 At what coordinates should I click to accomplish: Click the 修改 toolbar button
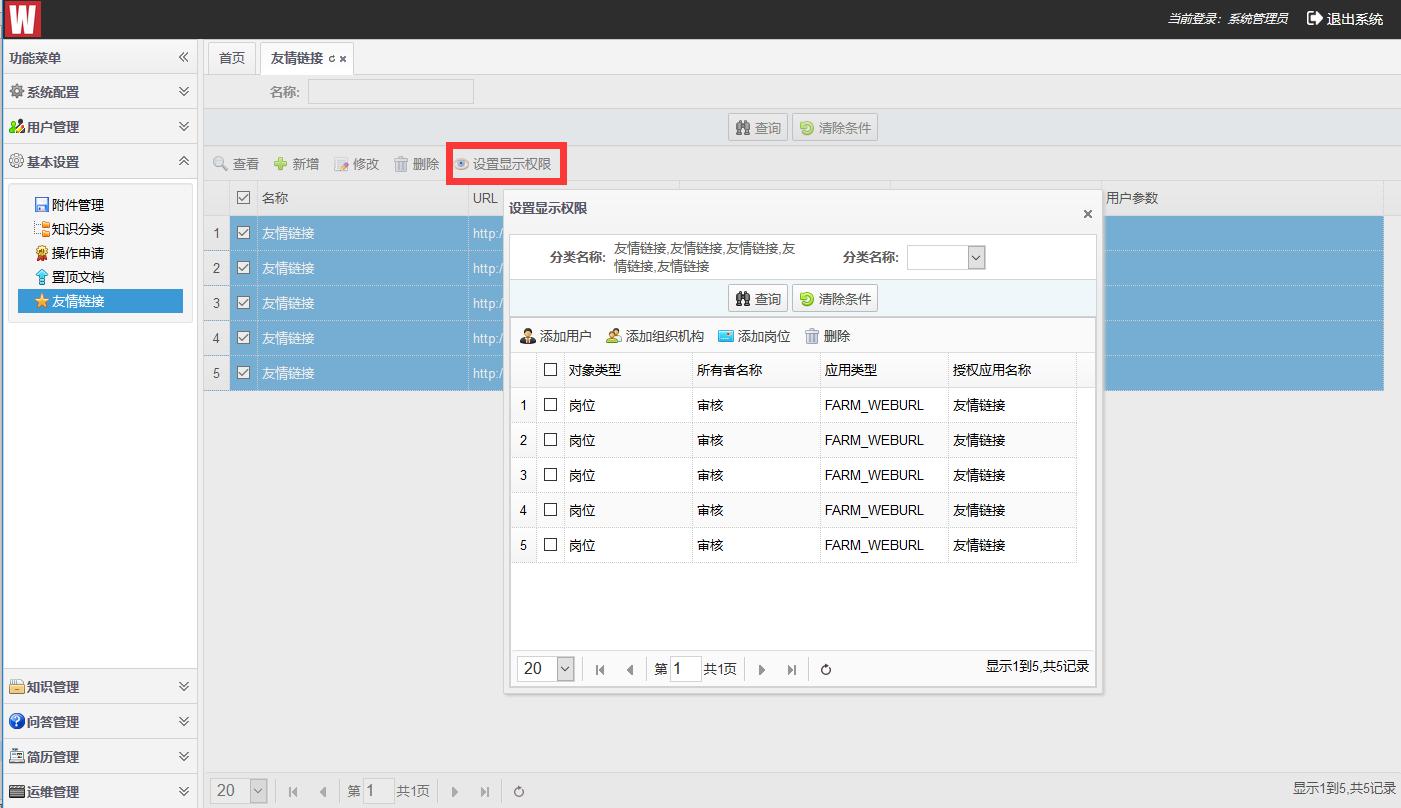point(356,164)
